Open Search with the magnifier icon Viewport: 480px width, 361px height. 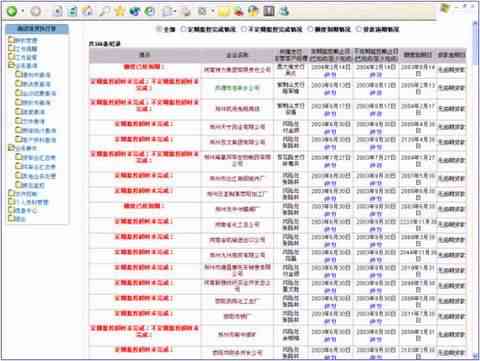click(x=104, y=12)
